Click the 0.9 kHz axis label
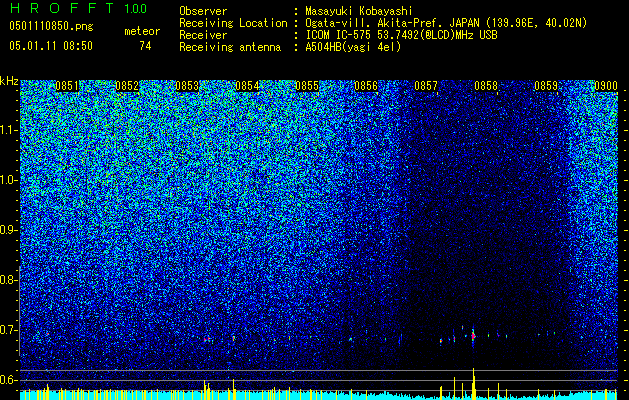This screenshot has width=629, height=400. click(x=9, y=230)
